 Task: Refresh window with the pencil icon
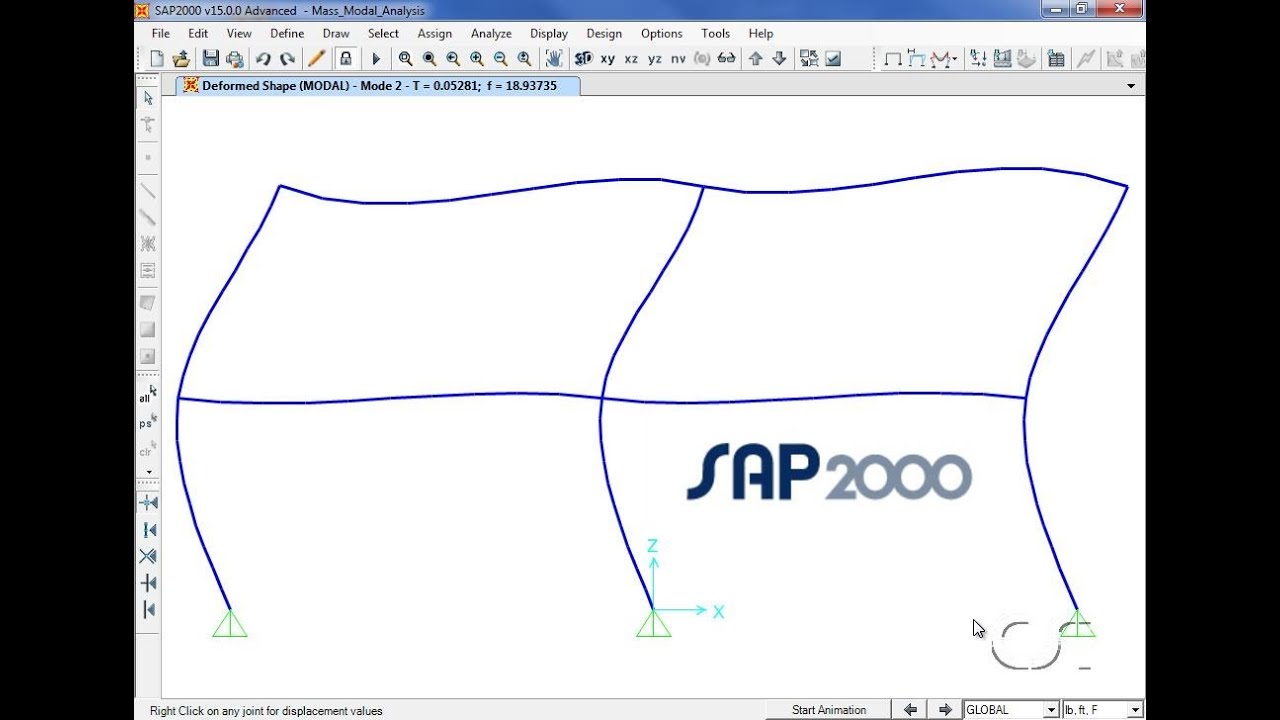click(316, 59)
